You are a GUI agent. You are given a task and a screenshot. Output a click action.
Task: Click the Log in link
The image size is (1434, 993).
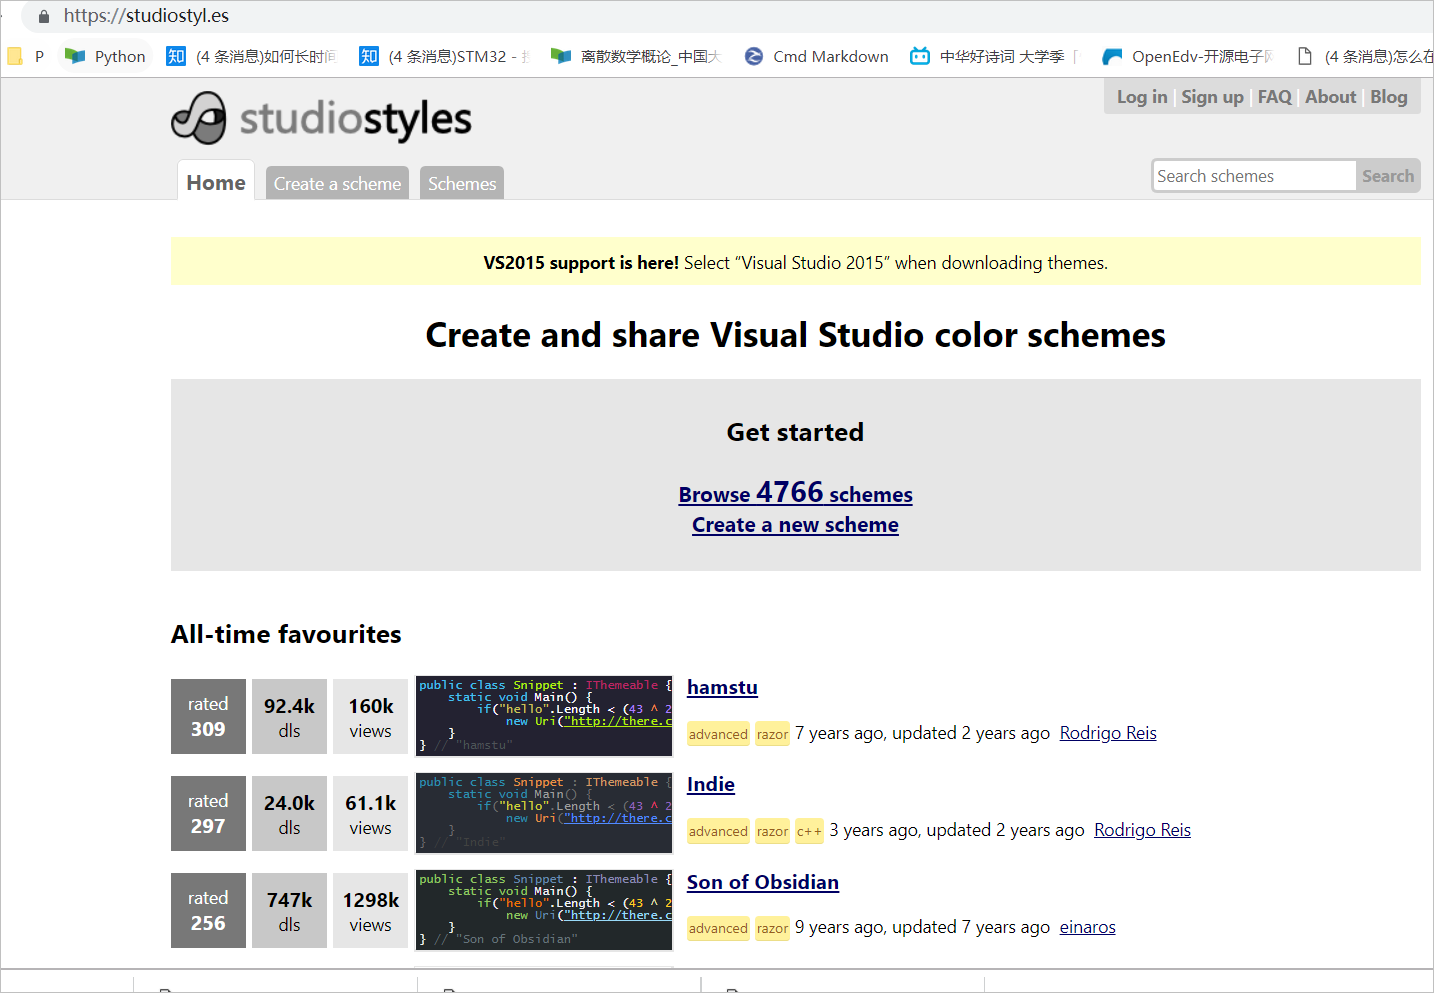click(x=1141, y=96)
